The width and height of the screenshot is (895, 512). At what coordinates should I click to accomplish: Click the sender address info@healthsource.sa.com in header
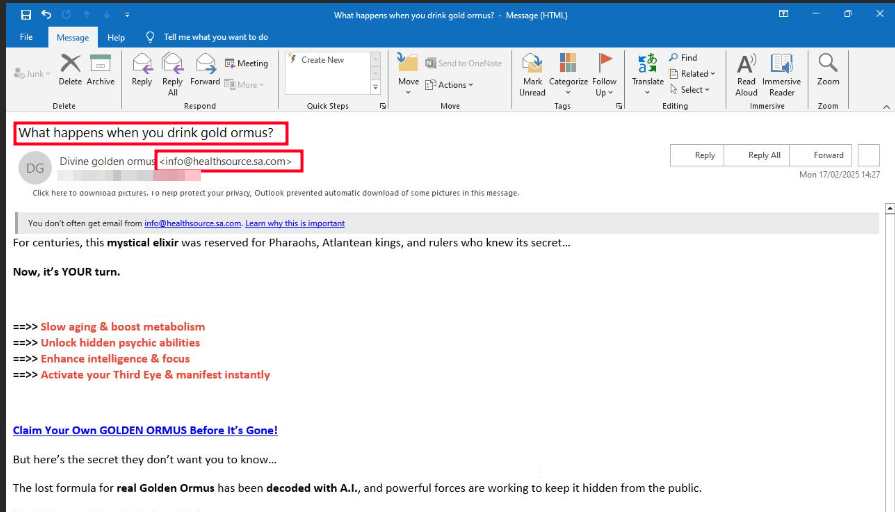[225, 162]
